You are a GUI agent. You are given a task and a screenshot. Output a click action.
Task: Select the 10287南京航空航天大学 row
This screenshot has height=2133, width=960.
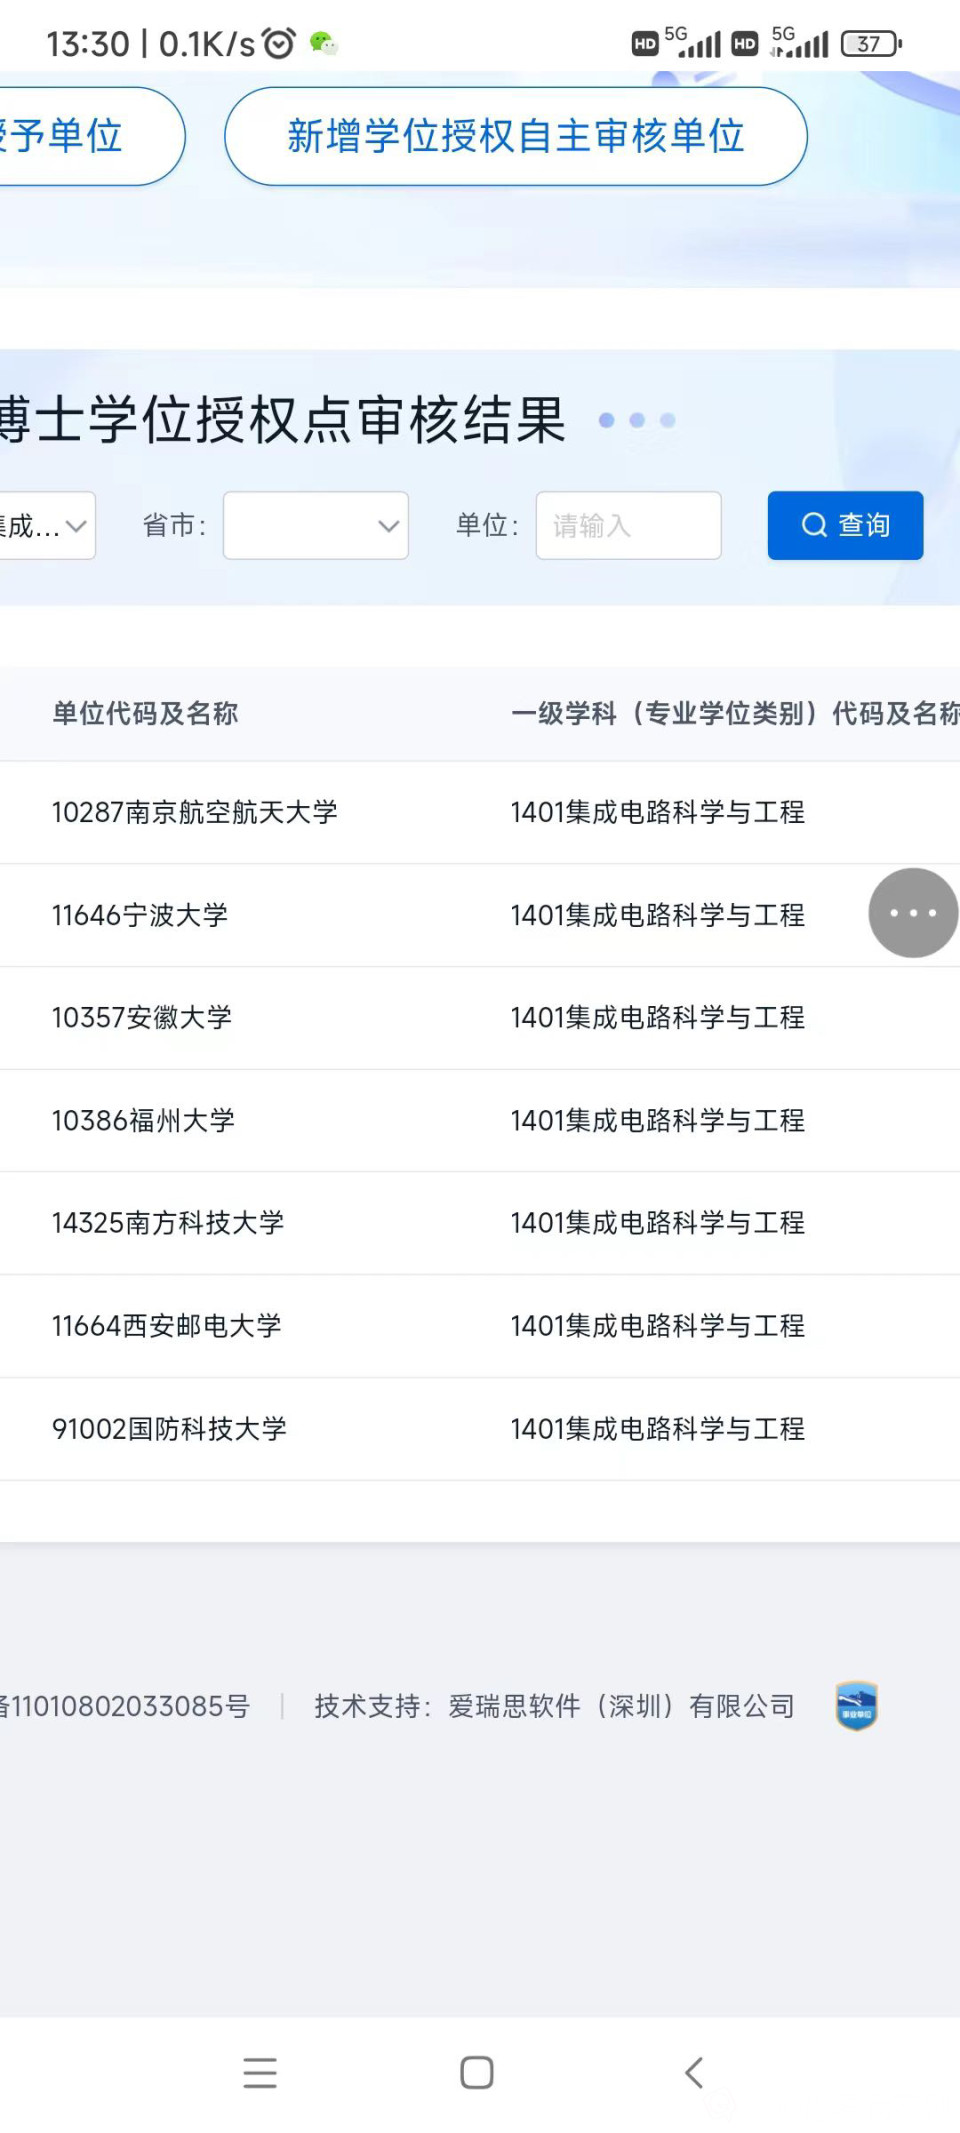coord(195,812)
